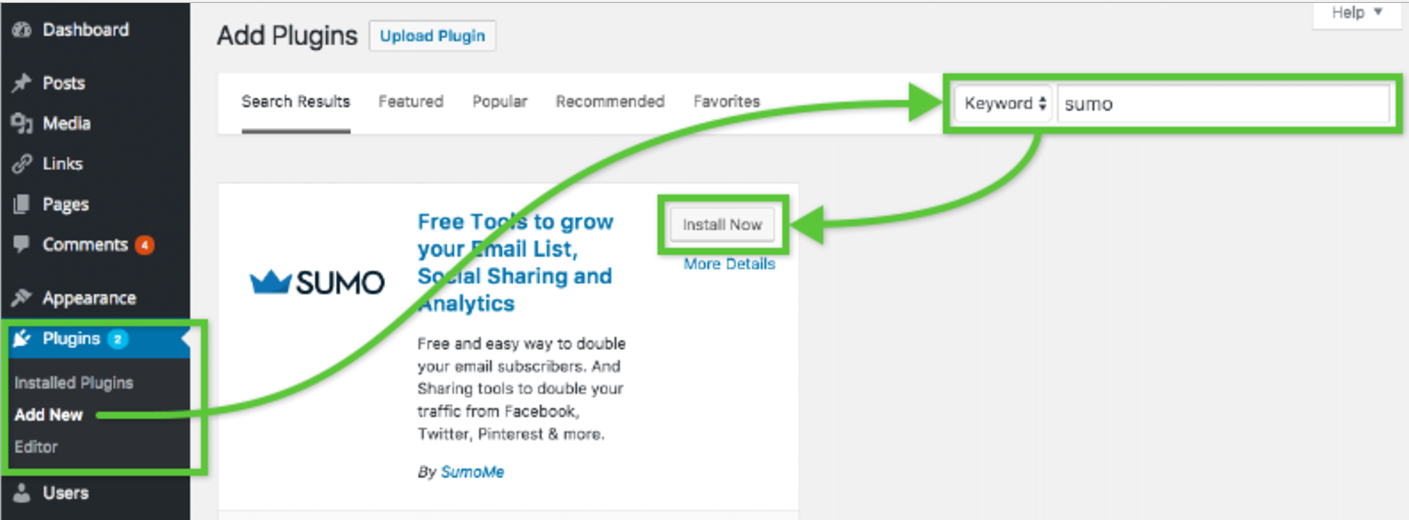Click the Appearance paintbrush icon

(21, 298)
